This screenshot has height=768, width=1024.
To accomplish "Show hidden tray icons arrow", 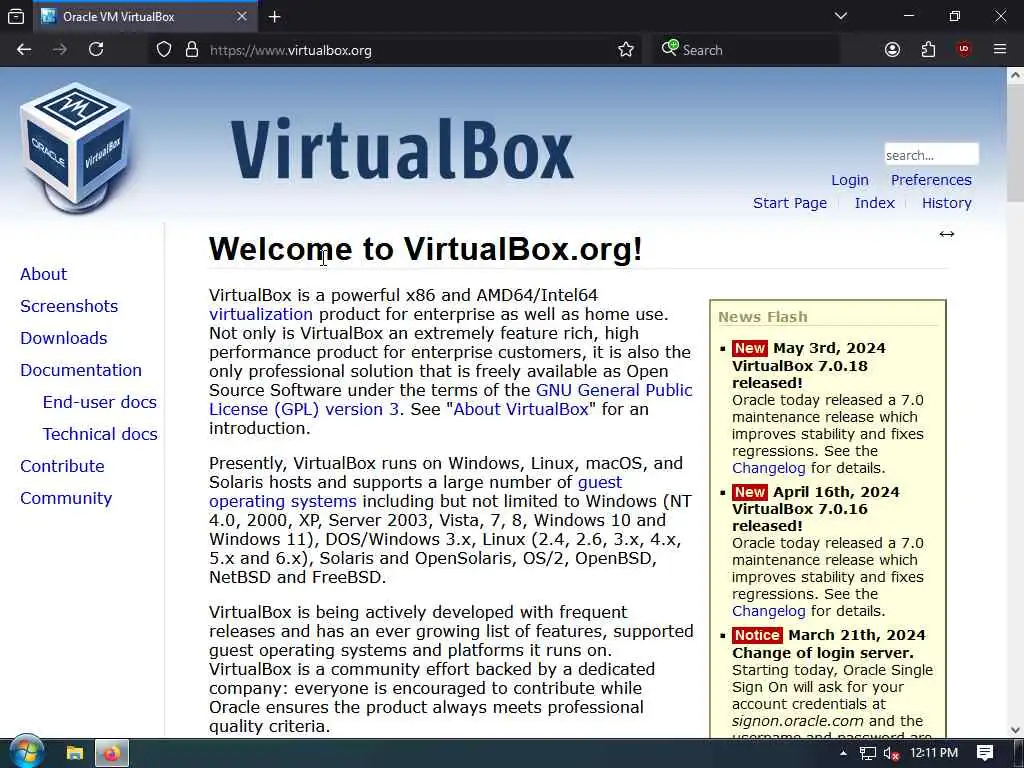I will point(843,753).
